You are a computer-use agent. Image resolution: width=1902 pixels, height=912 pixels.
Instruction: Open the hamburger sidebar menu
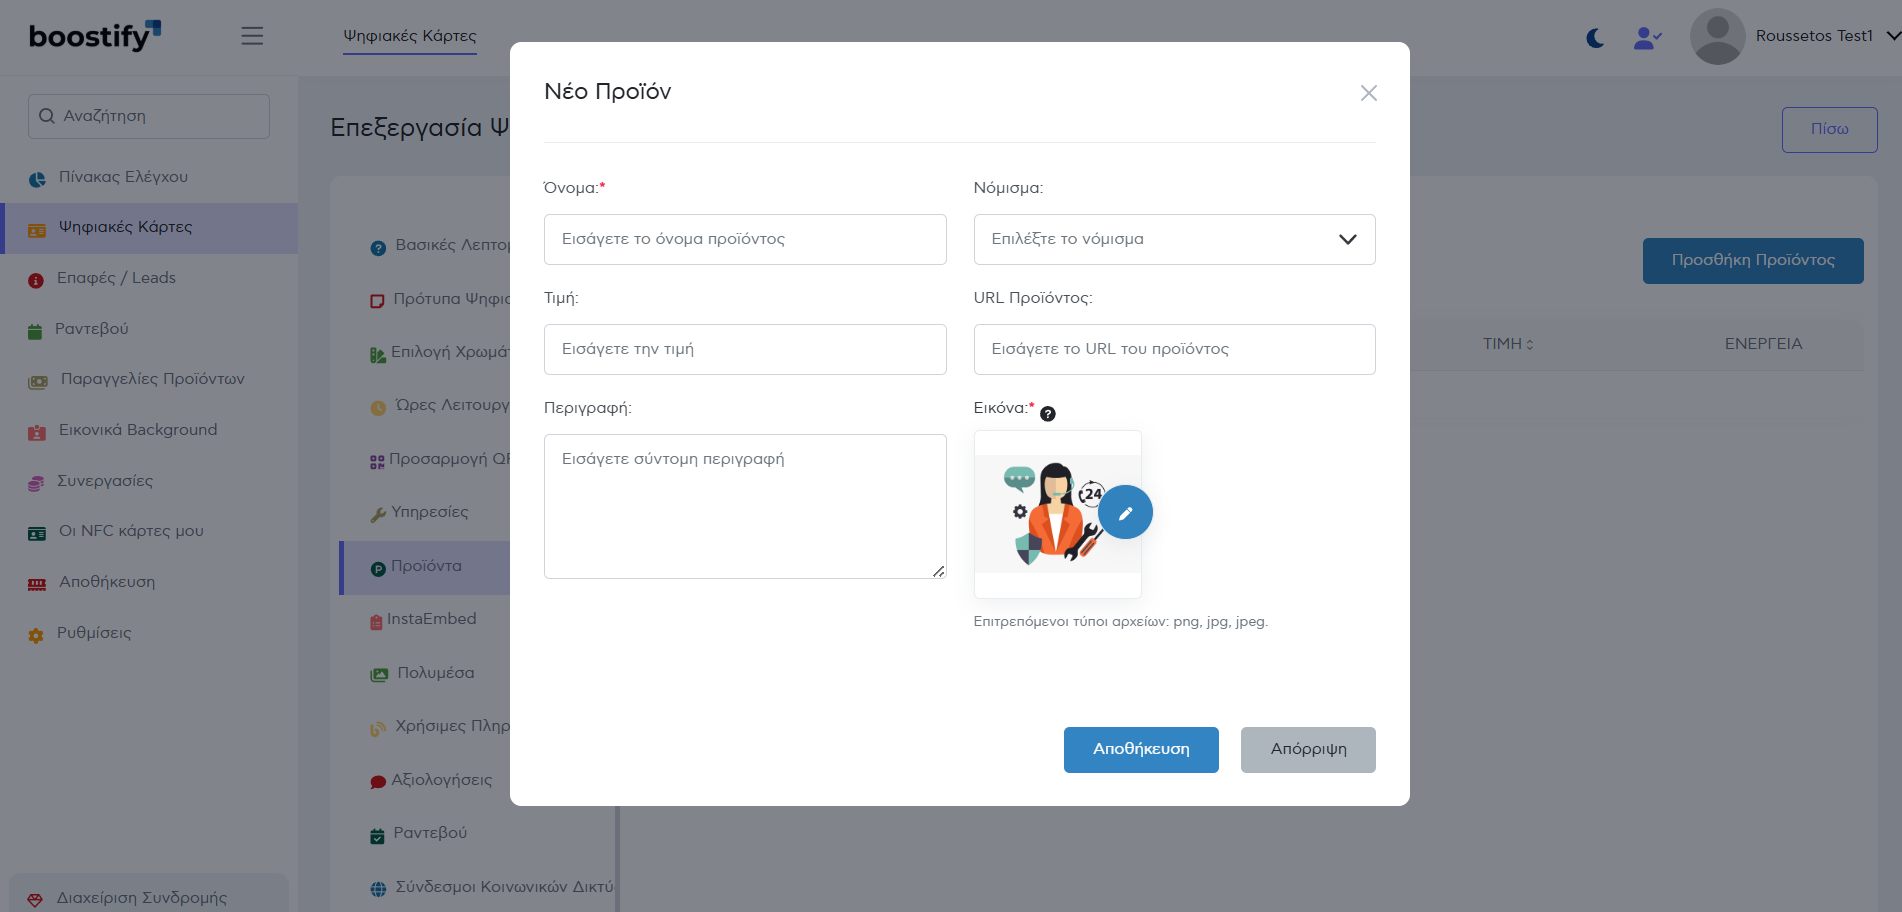(252, 36)
